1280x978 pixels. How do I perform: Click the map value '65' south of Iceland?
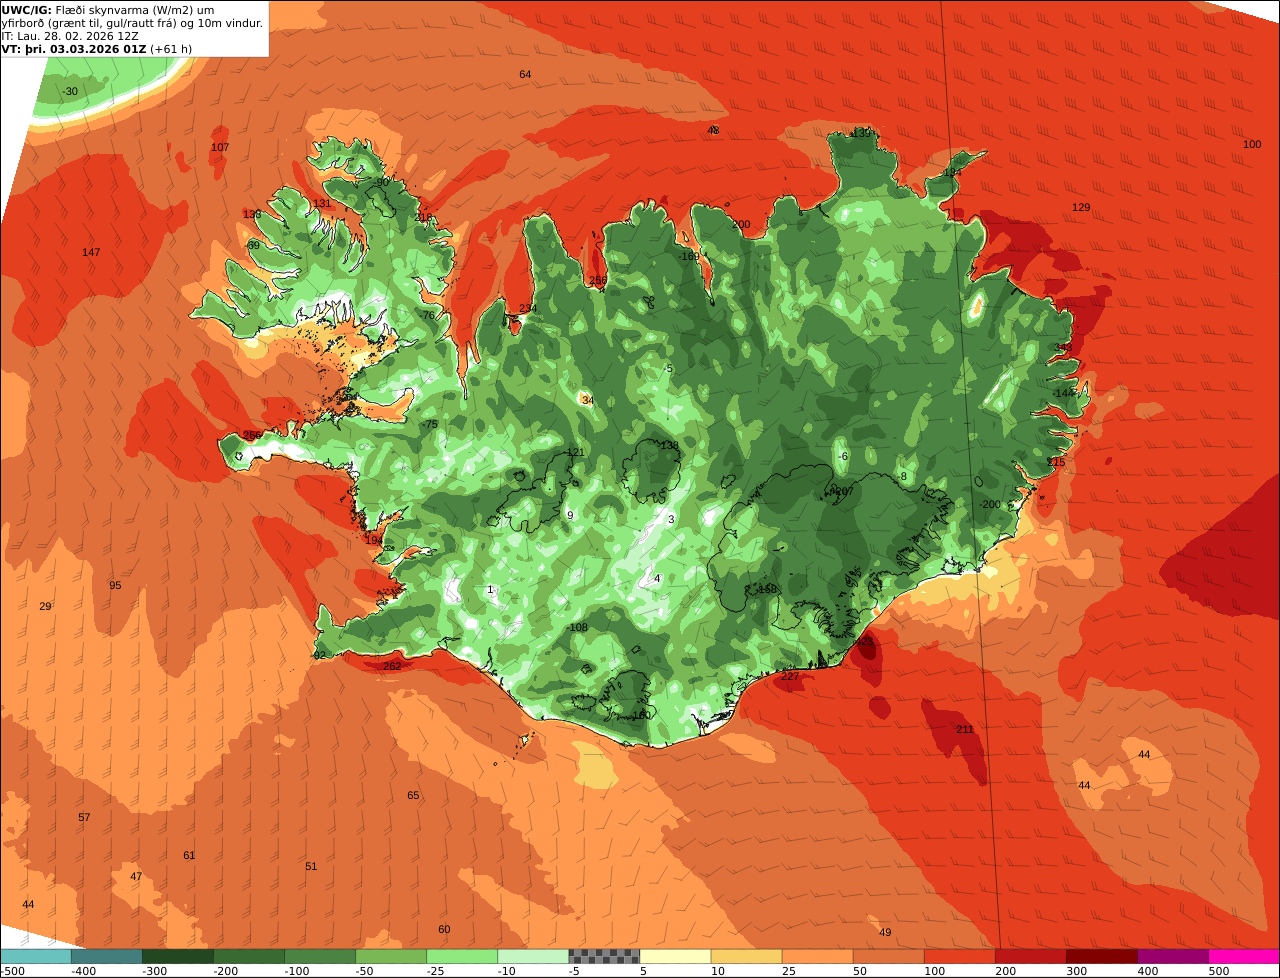(413, 796)
